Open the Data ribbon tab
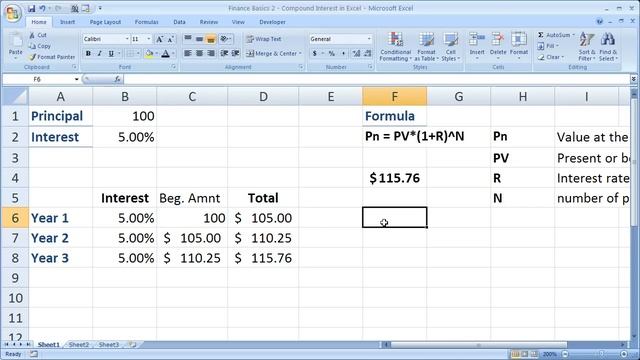 [x=179, y=22]
